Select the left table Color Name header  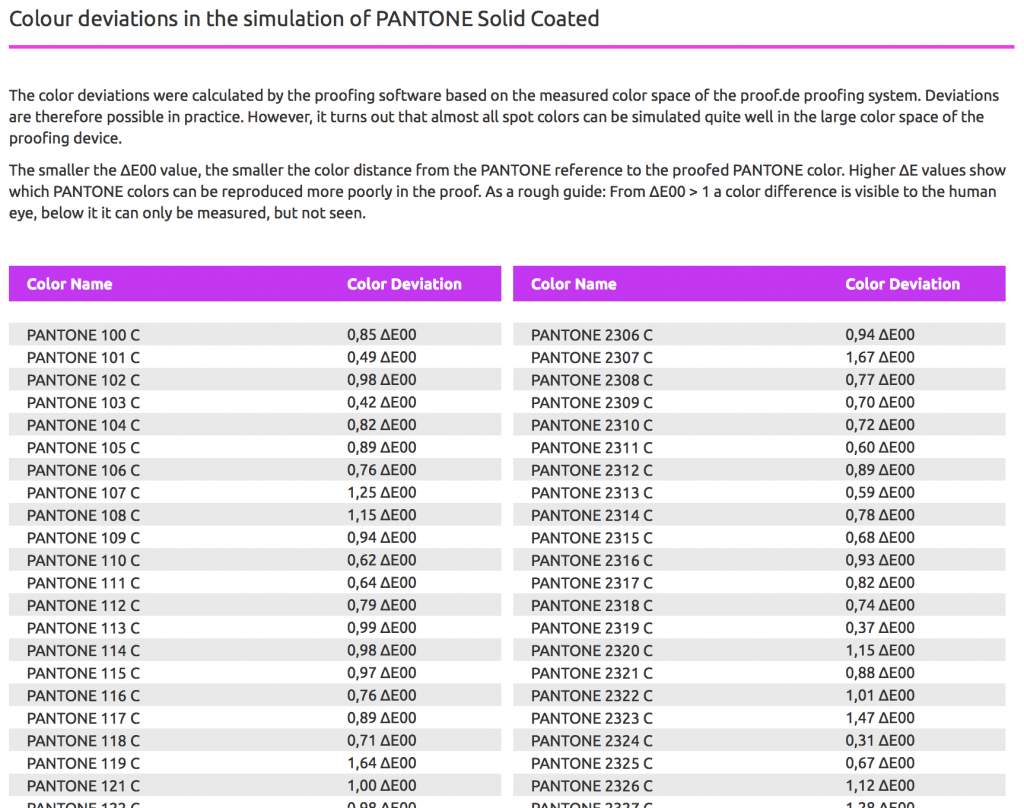click(x=69, y=284)
